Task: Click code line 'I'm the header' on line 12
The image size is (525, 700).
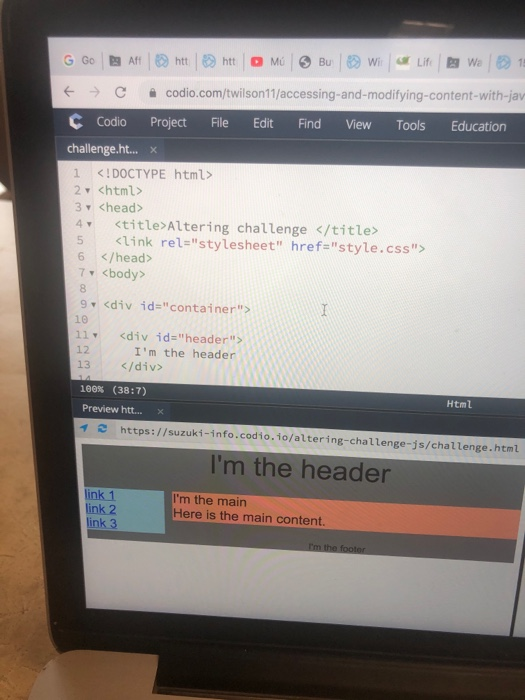Action: (x=185, y=354)
